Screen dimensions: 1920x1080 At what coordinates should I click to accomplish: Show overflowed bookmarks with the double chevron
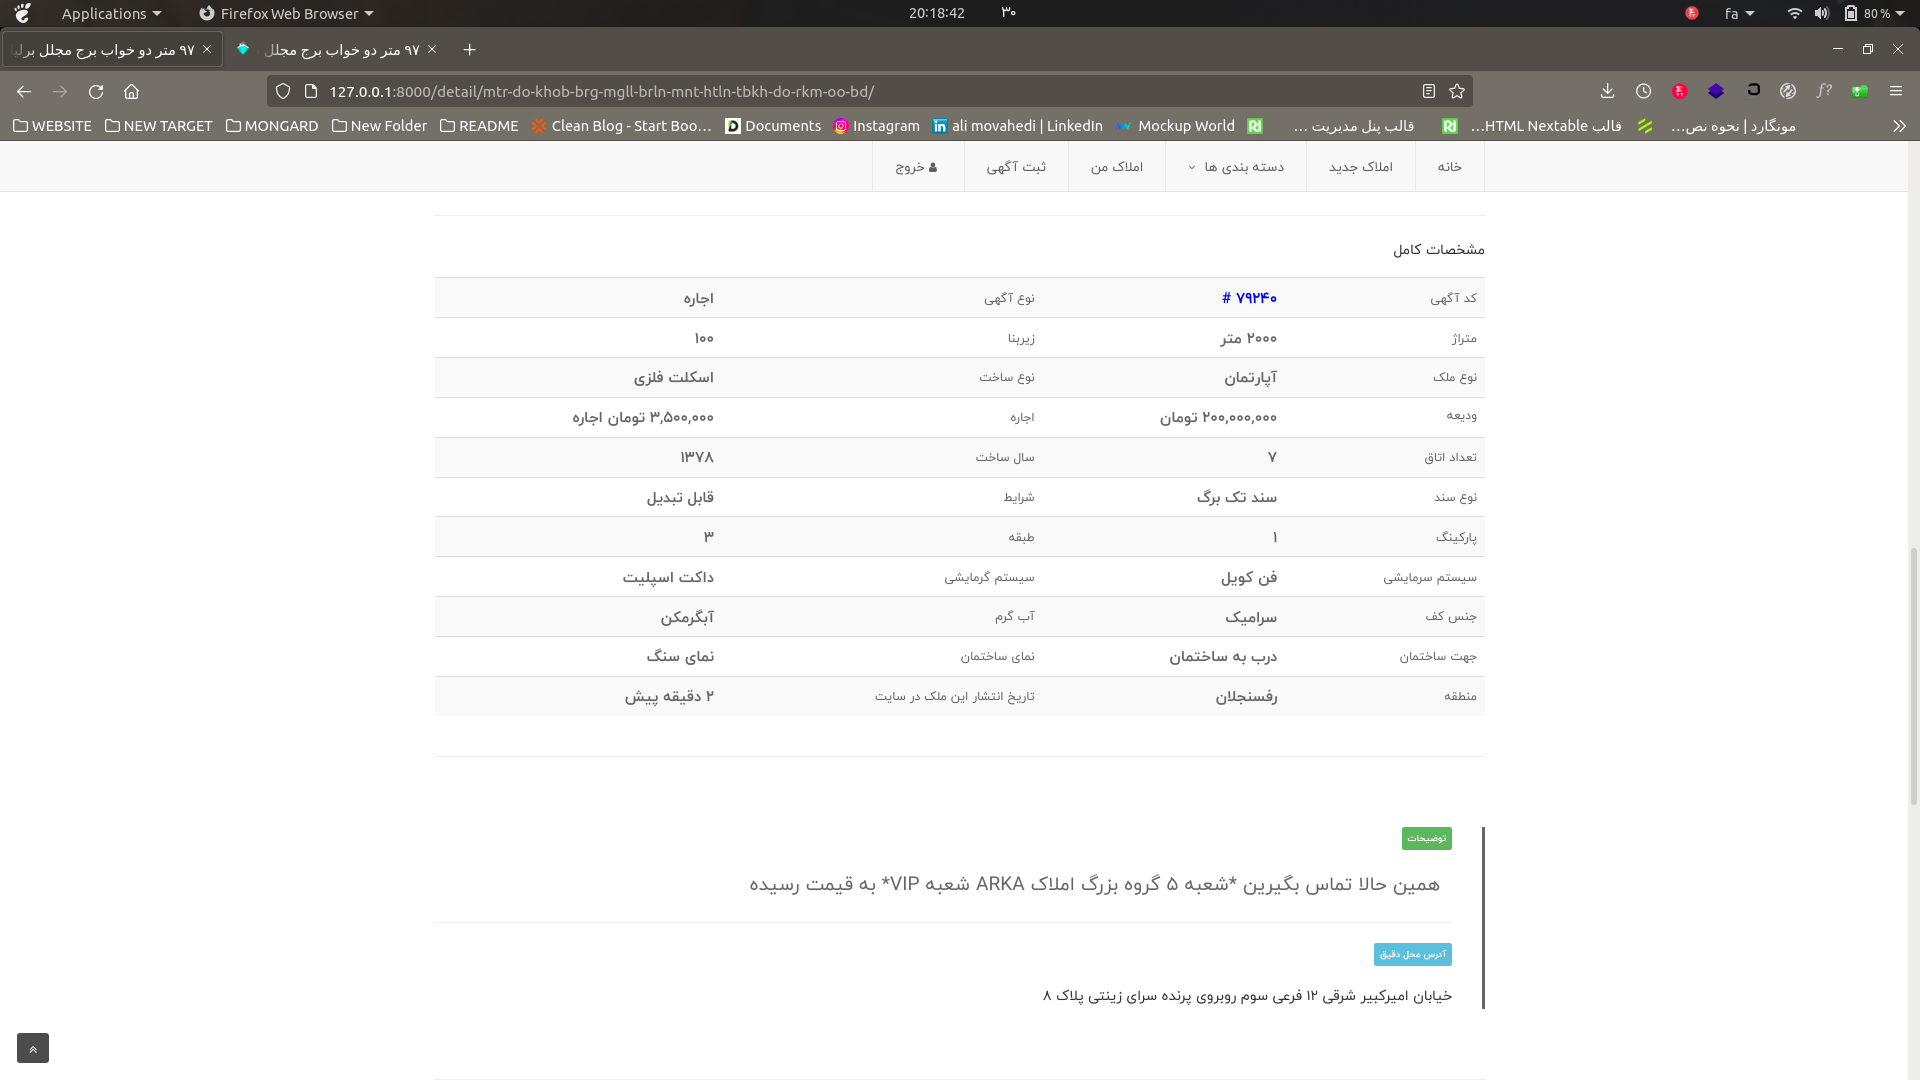(x=1899, y=126)
